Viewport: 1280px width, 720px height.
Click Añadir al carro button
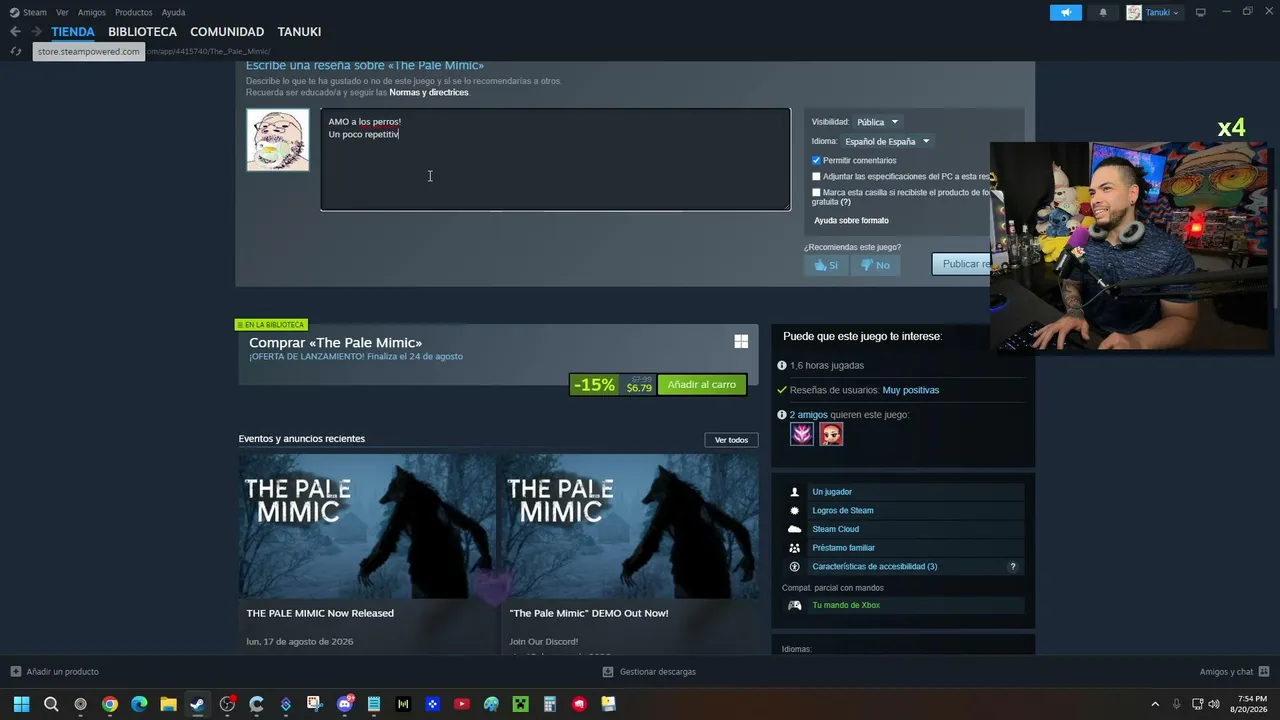(702, 385)
